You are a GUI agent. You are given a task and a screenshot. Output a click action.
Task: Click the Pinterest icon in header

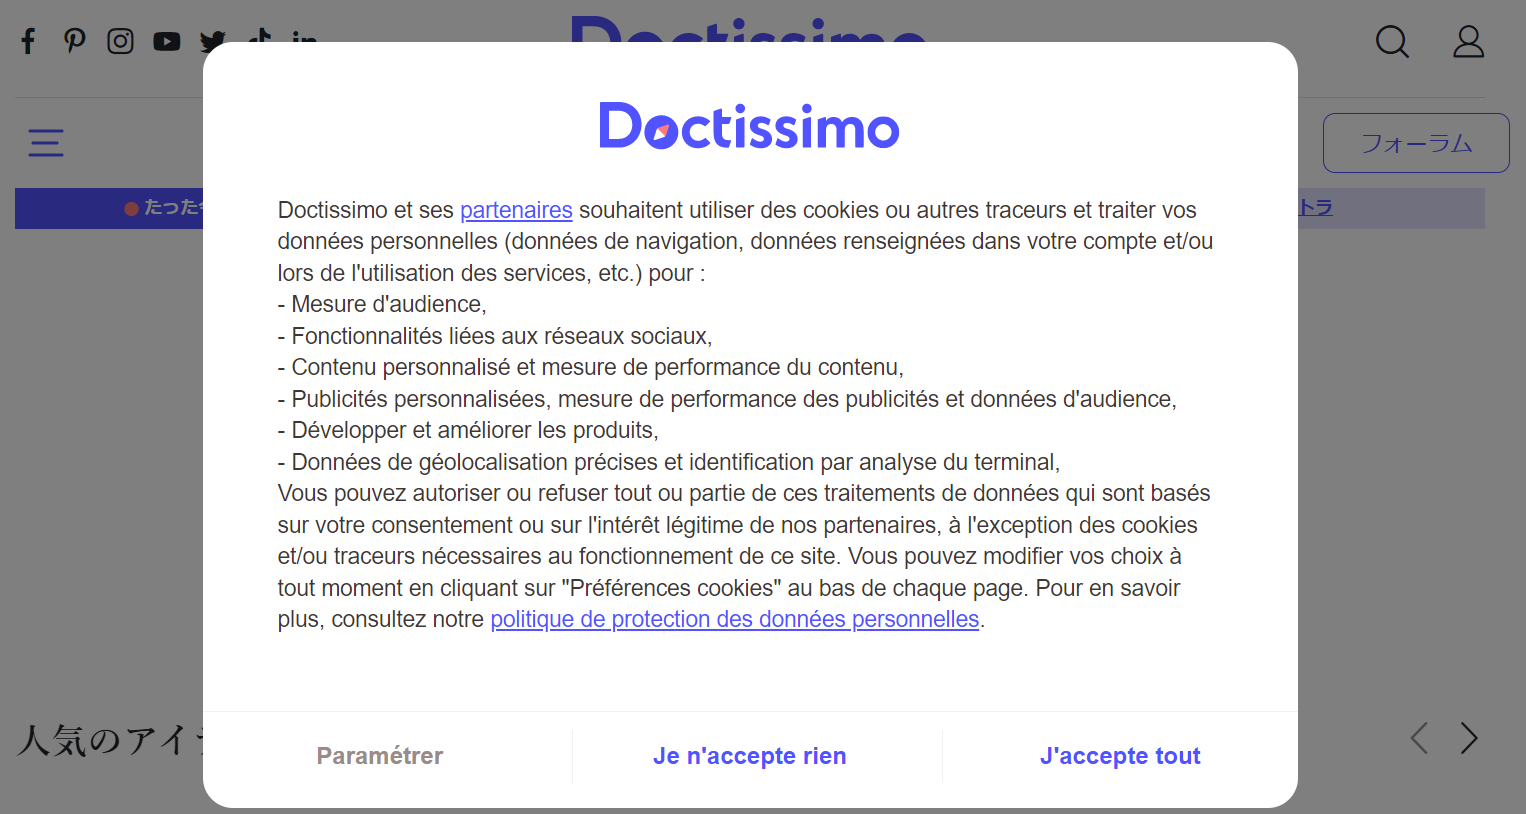pyautogui.click(x=74, y=41)
